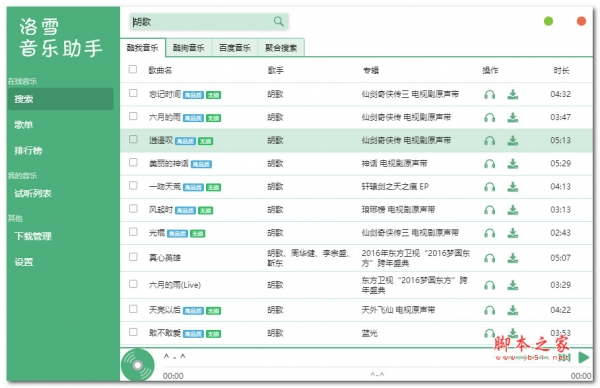Click the song title 真心英雄
Viewport: 600px width, 388px height.
[165, 258]
